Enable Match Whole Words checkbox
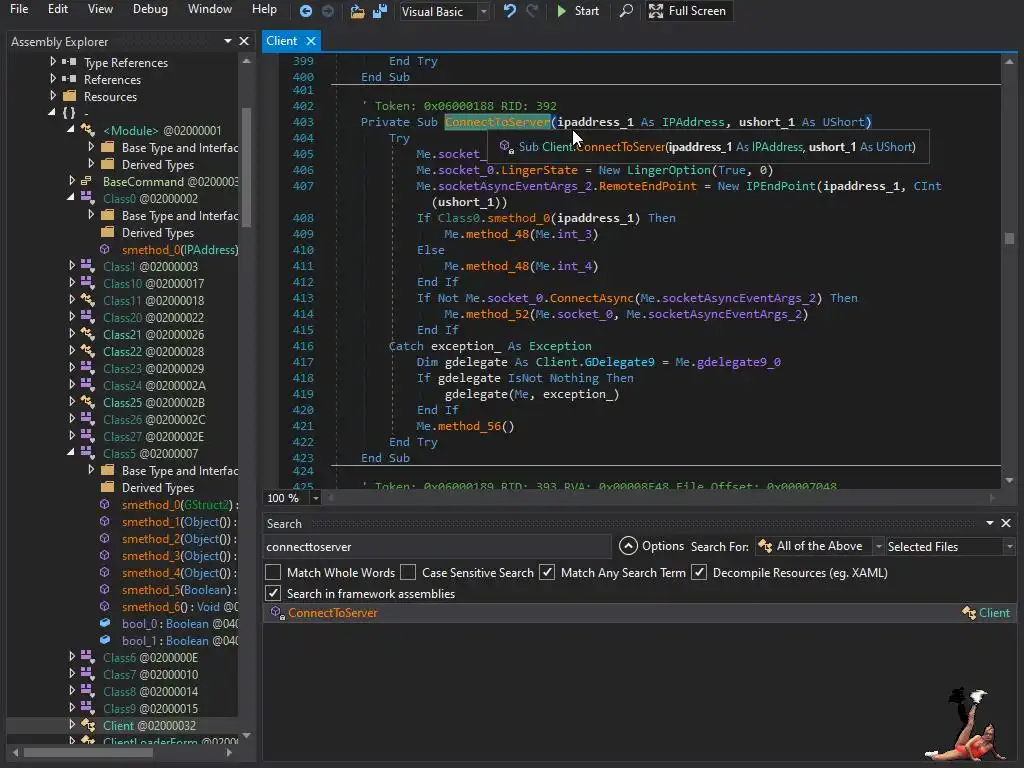The height and width of the screenshot is (768, 1024). point(273,573)
